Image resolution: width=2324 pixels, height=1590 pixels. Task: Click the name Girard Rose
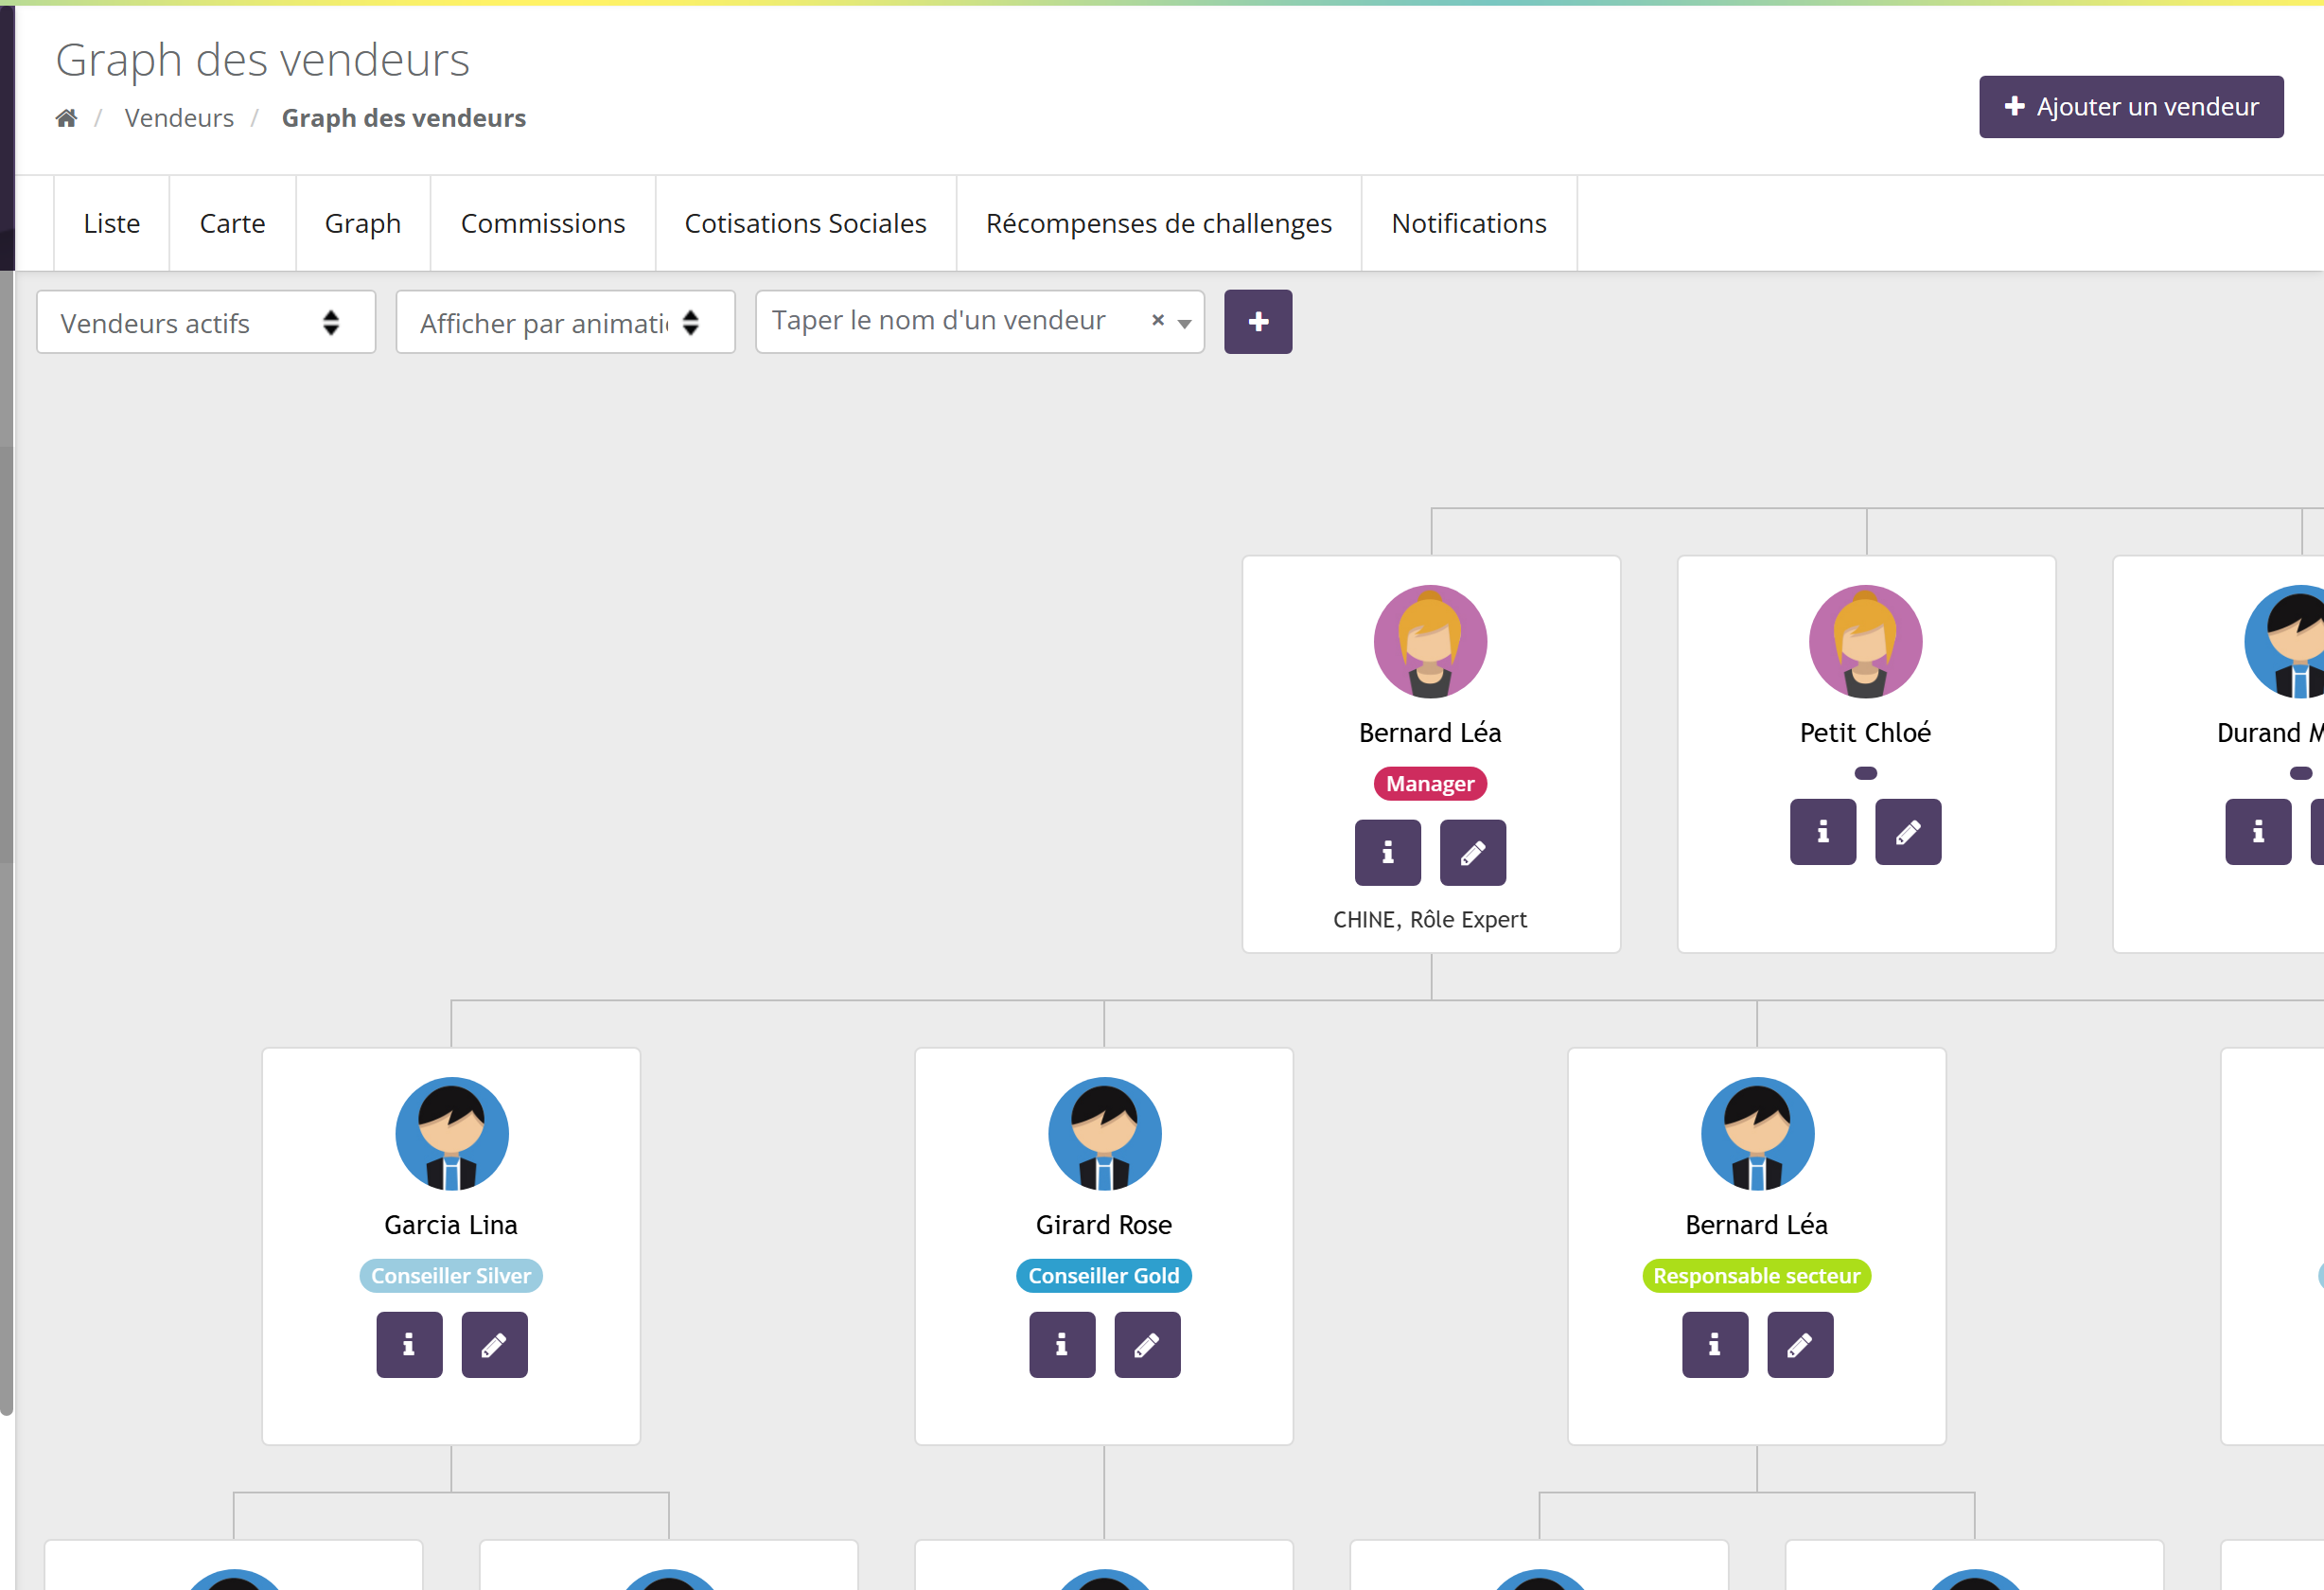[x=1103, y=1224]
